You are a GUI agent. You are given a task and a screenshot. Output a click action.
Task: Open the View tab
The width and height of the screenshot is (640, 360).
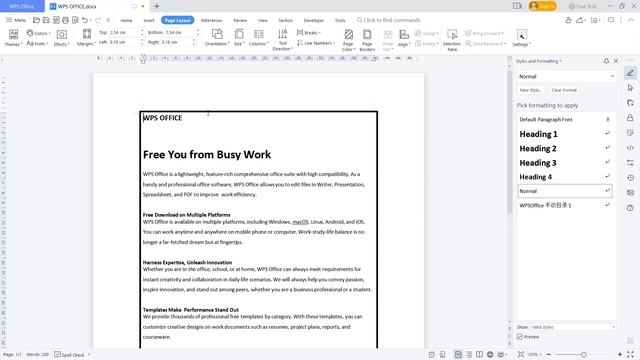point(262,20)
